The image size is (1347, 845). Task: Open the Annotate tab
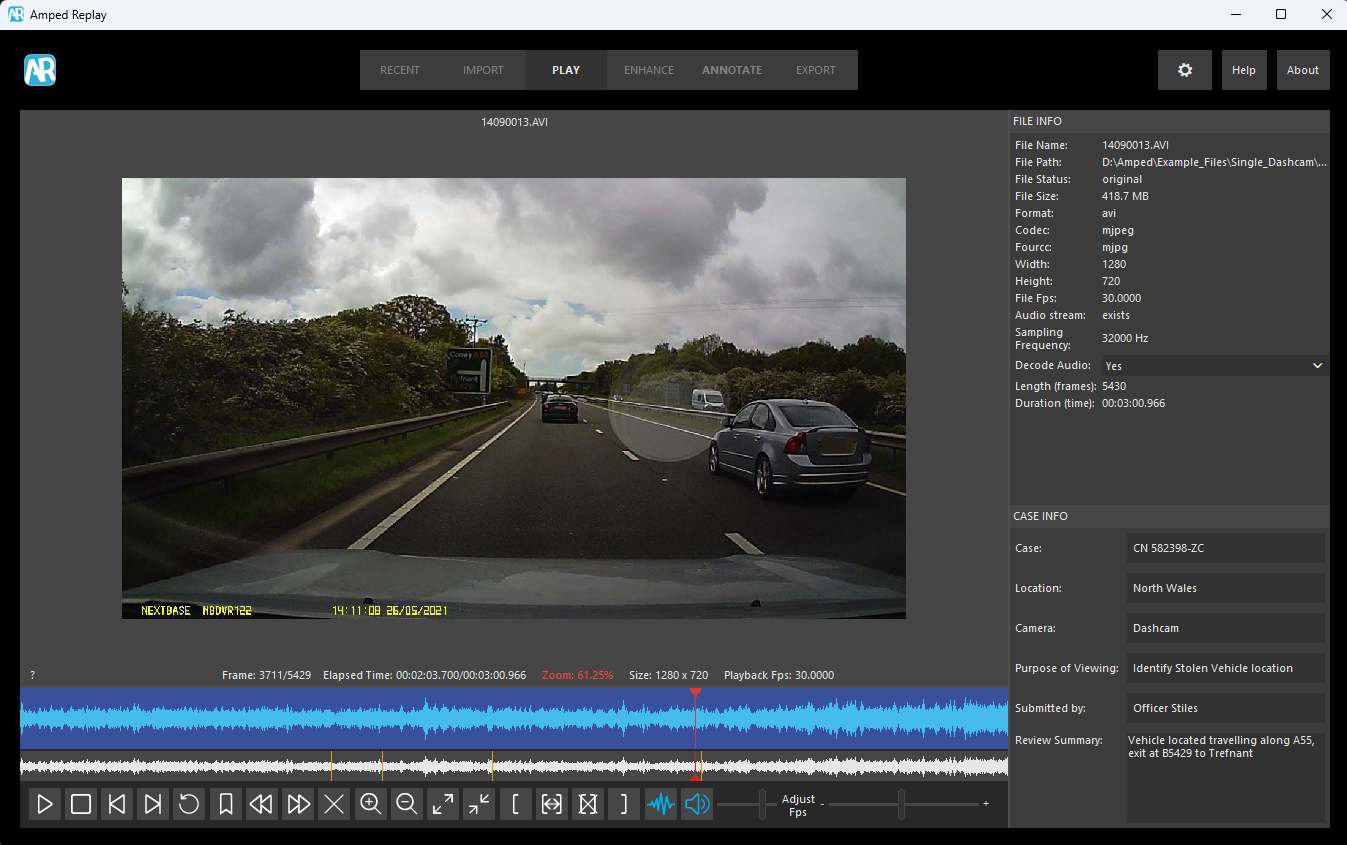pos(732,70)
